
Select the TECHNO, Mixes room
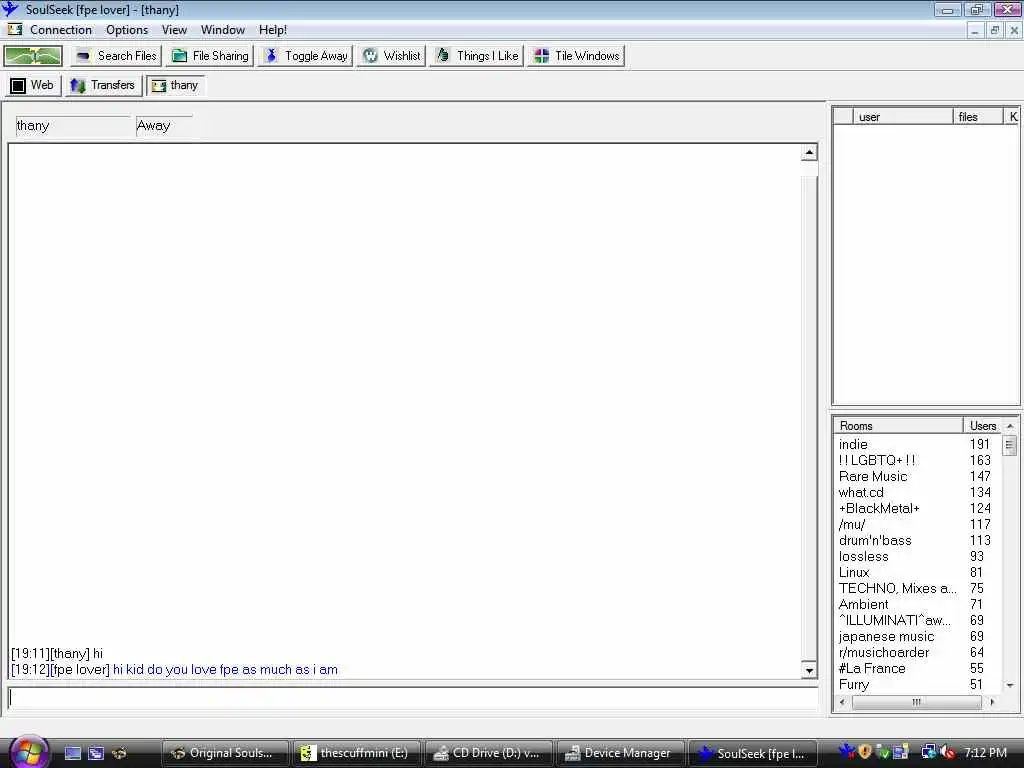[x=917, y=588]
